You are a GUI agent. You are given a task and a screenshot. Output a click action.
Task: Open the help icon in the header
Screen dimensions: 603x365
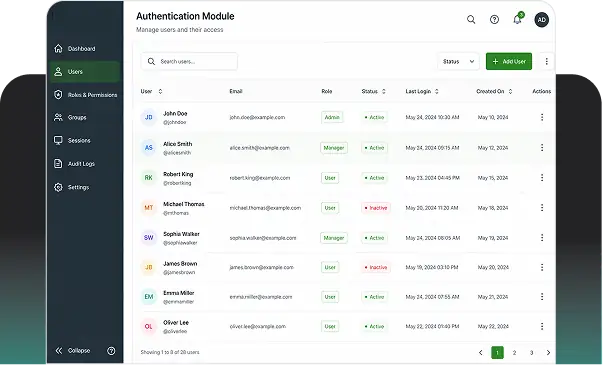coord(495,20)
